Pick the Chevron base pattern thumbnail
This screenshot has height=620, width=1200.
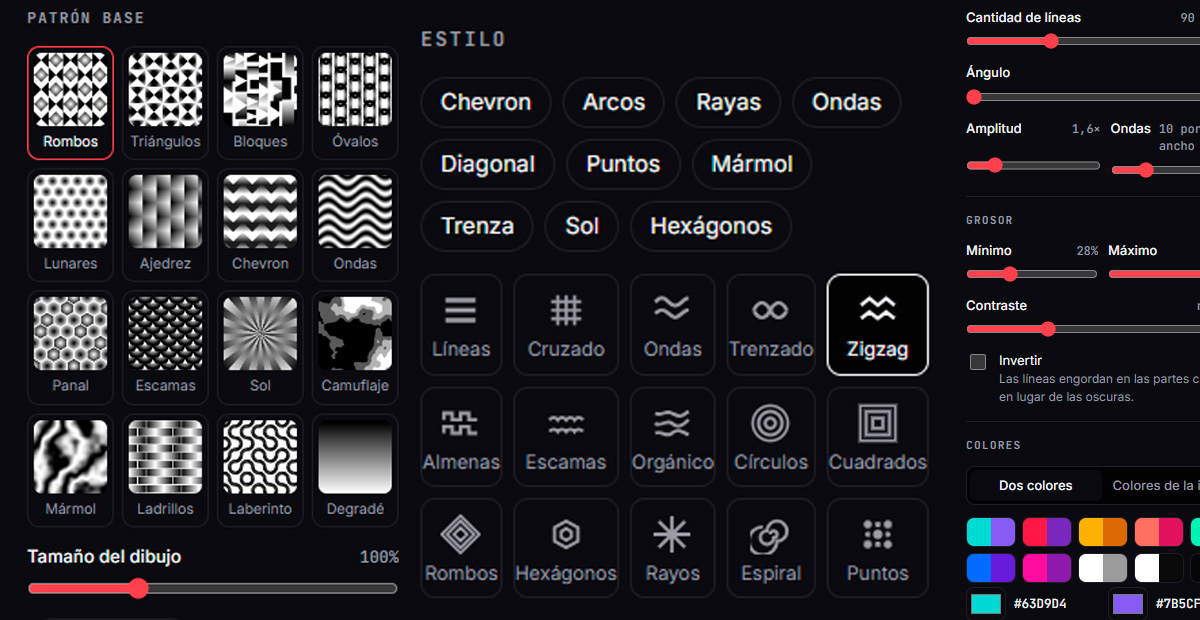coord(260,225)
